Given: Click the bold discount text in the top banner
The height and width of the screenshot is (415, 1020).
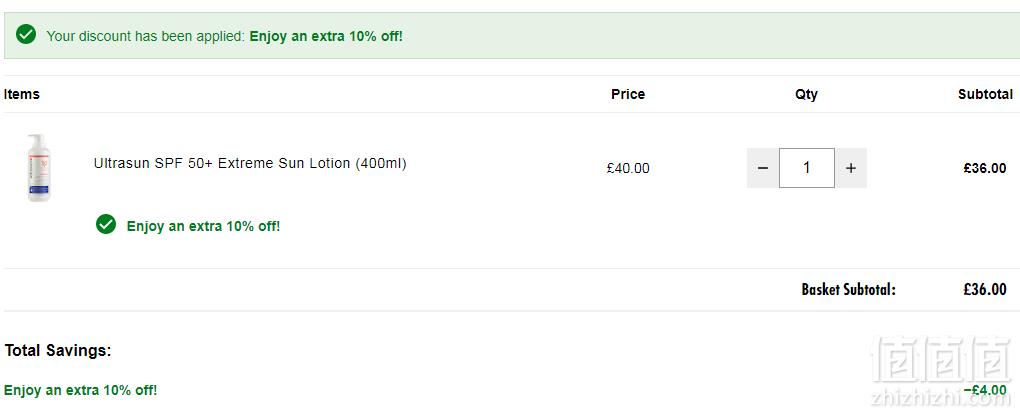Looking at the screenshot, I should [x=326, y=36].
